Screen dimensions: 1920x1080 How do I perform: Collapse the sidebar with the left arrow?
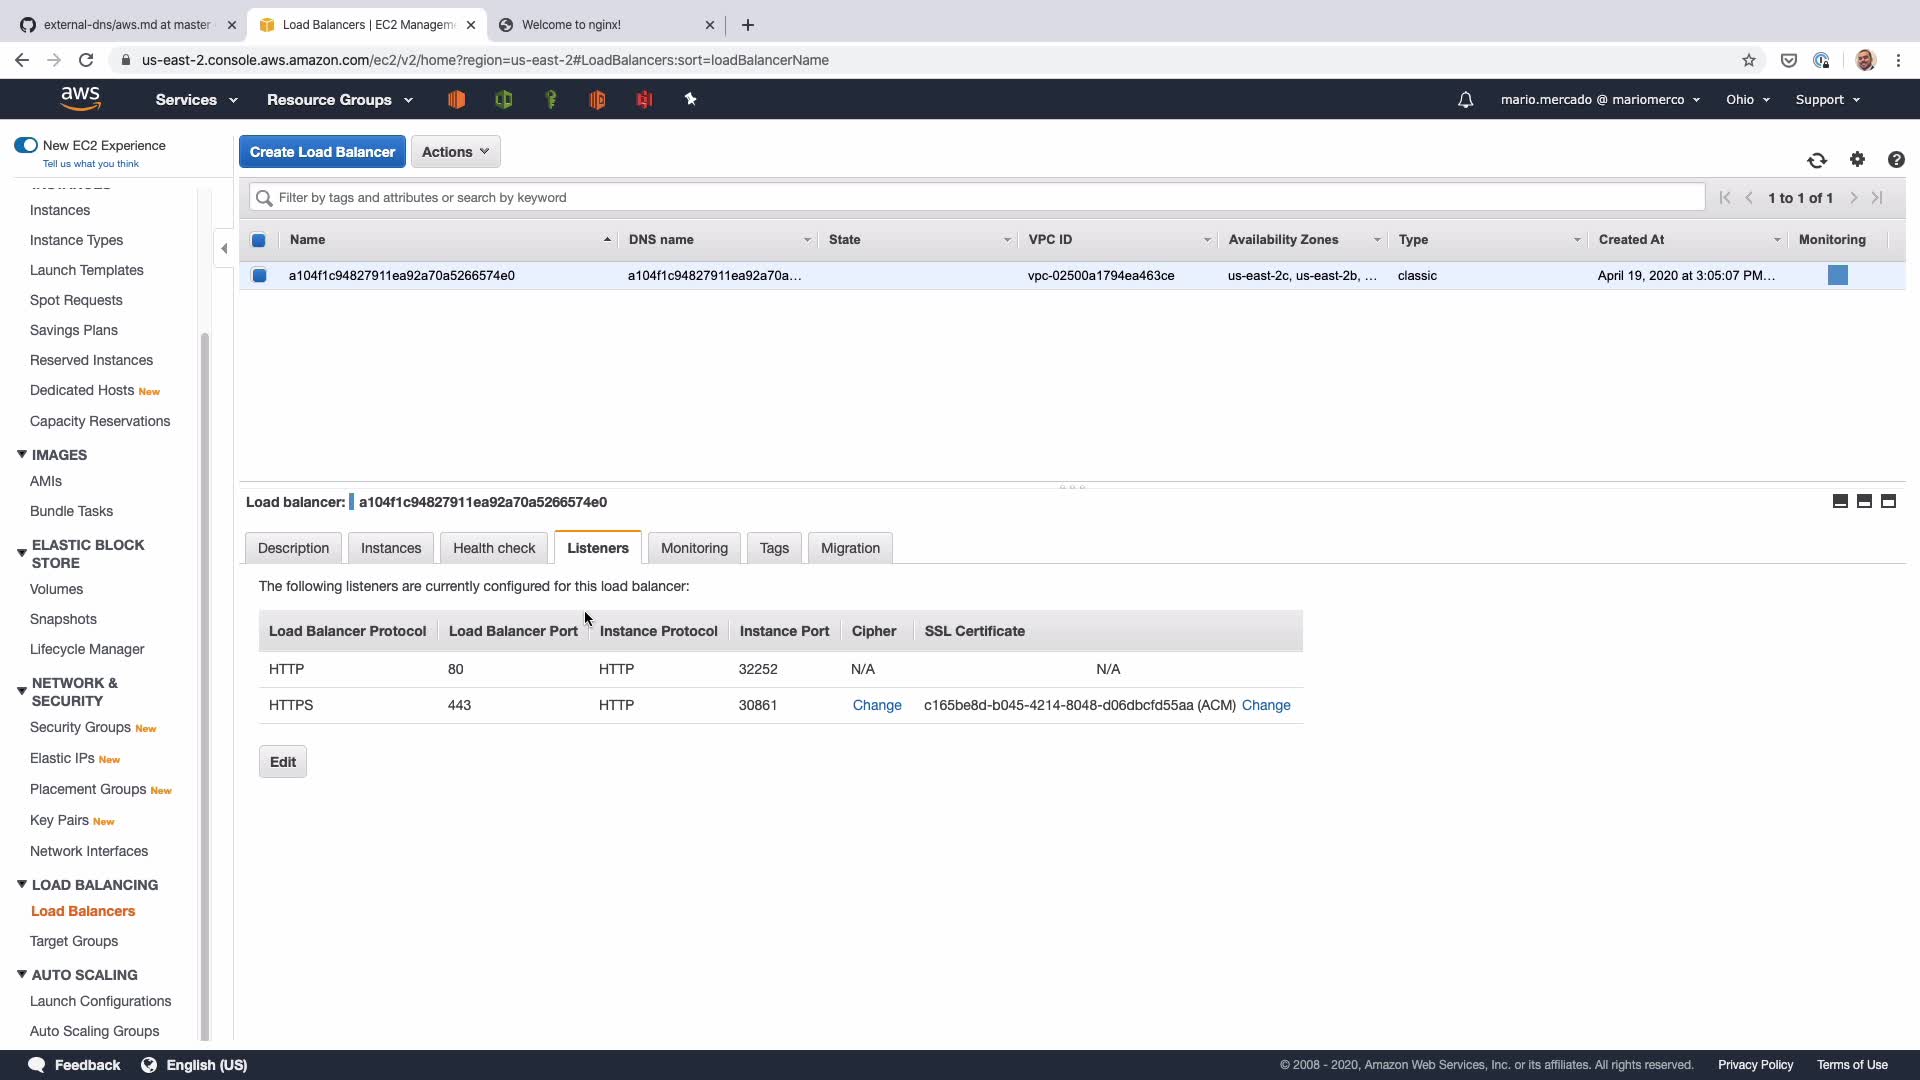(x=224, y=248)
